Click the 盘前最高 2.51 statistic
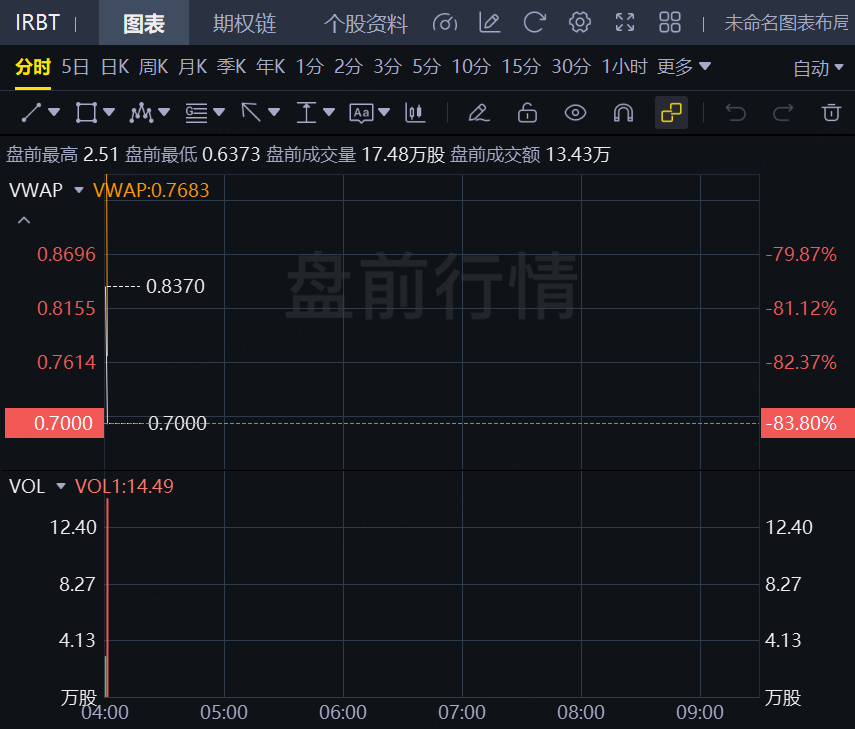 click(62, 155)
